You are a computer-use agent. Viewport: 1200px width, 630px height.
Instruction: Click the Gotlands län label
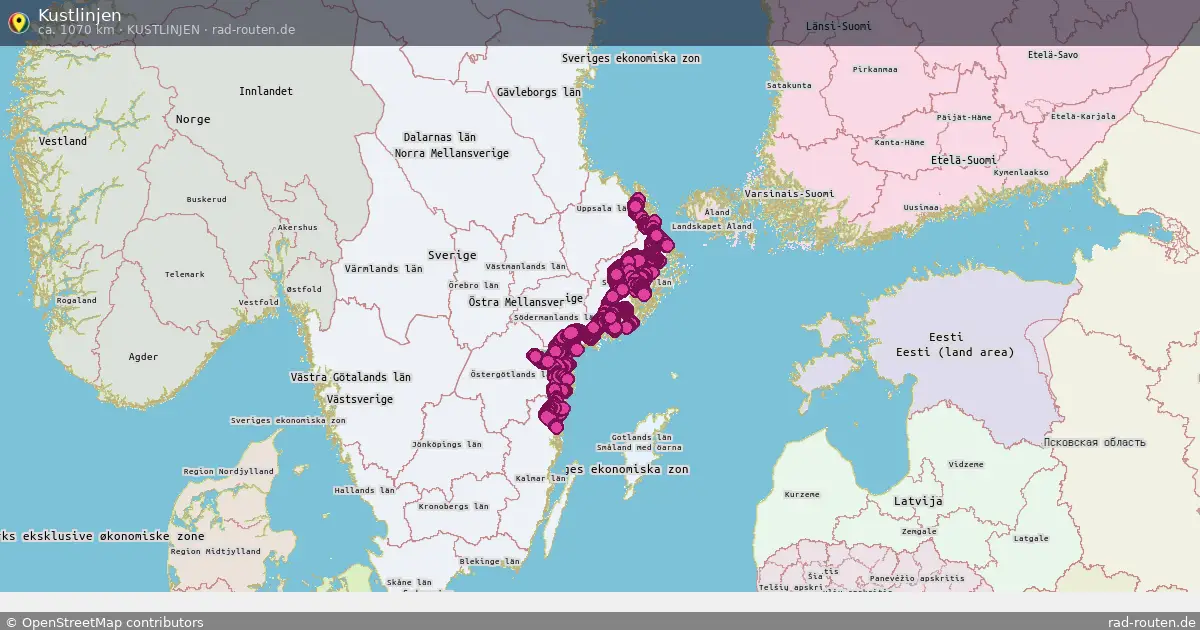[641, 437]
